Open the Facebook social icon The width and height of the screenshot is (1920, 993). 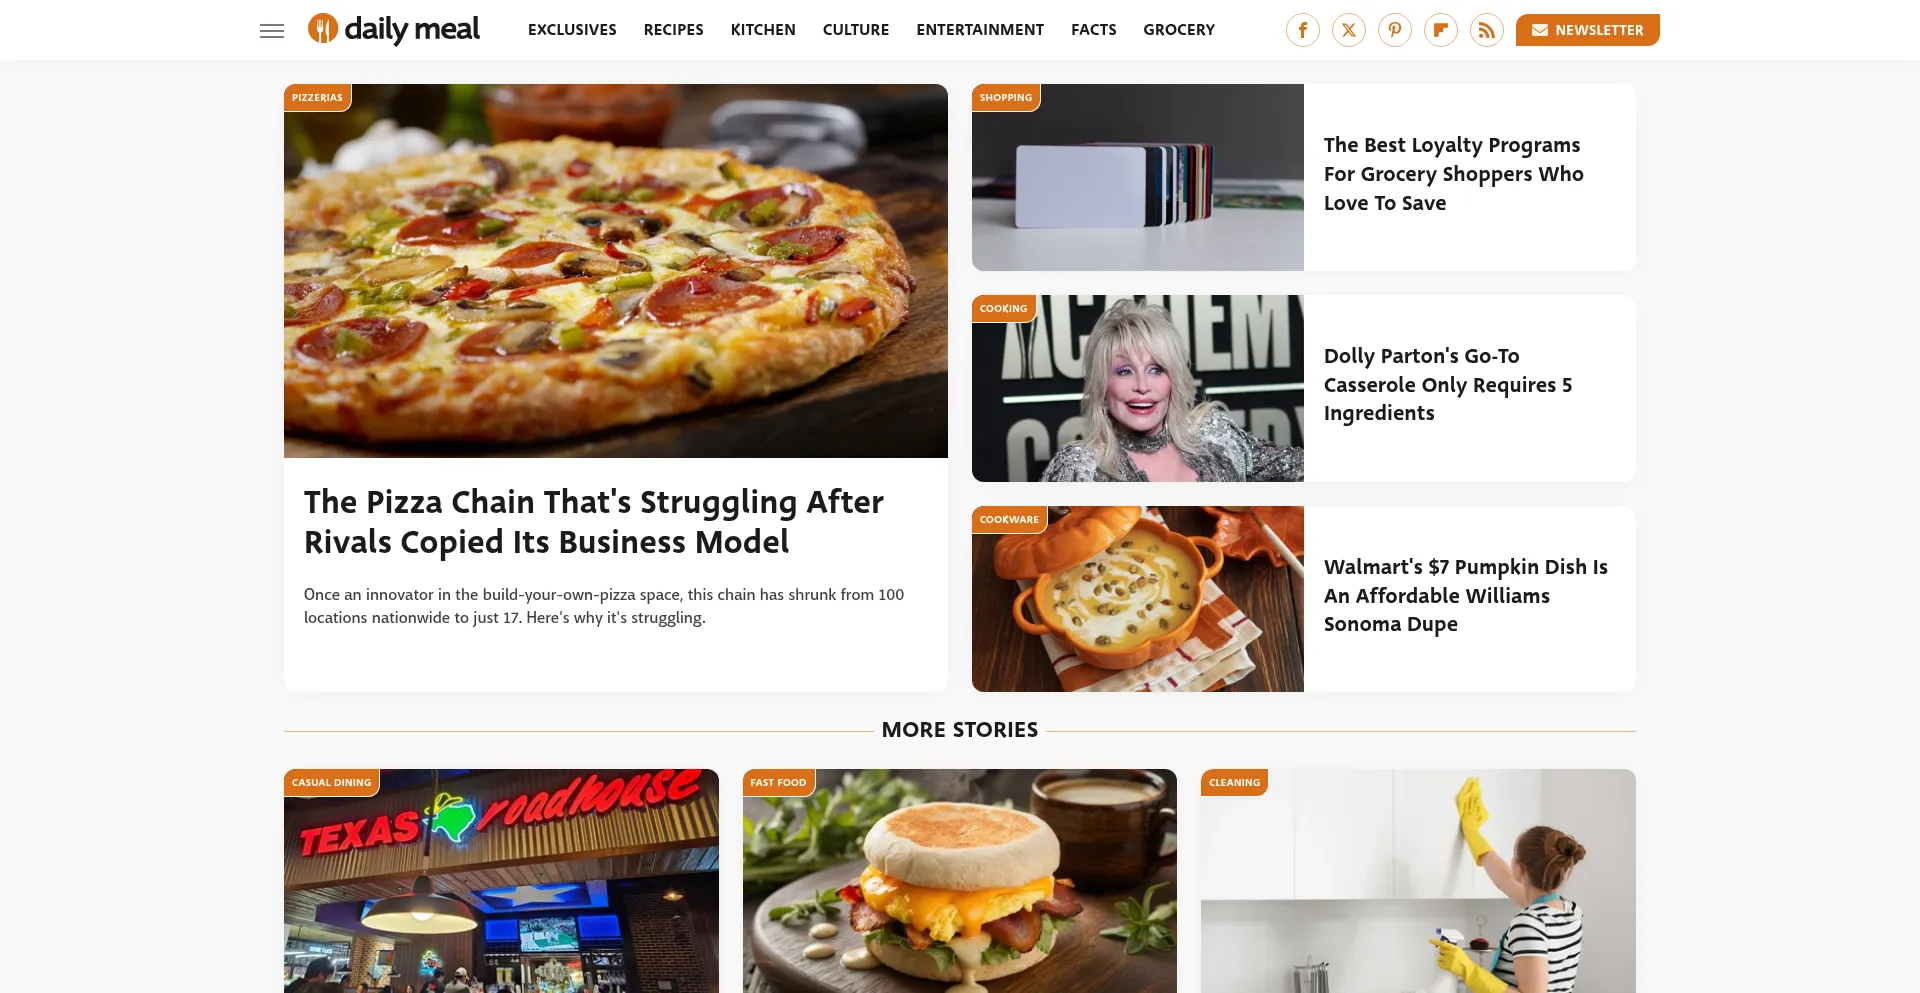1303,30
